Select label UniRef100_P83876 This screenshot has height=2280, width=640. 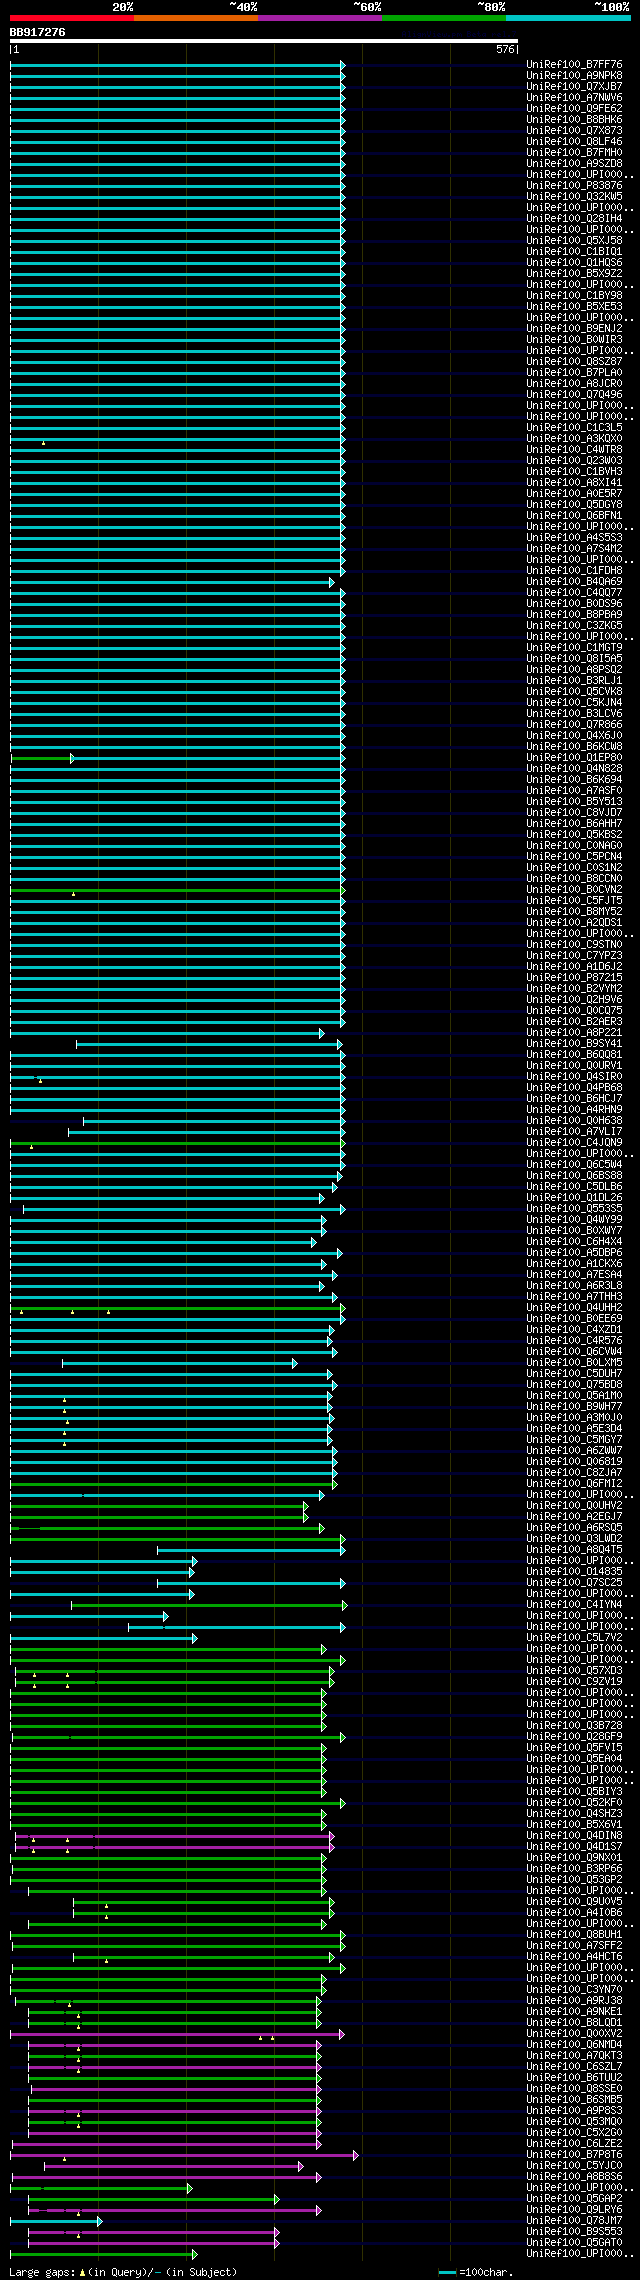coord(574,185)
